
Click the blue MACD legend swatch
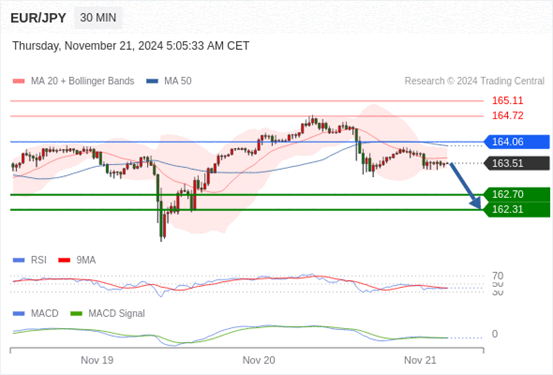click(19, 314)
